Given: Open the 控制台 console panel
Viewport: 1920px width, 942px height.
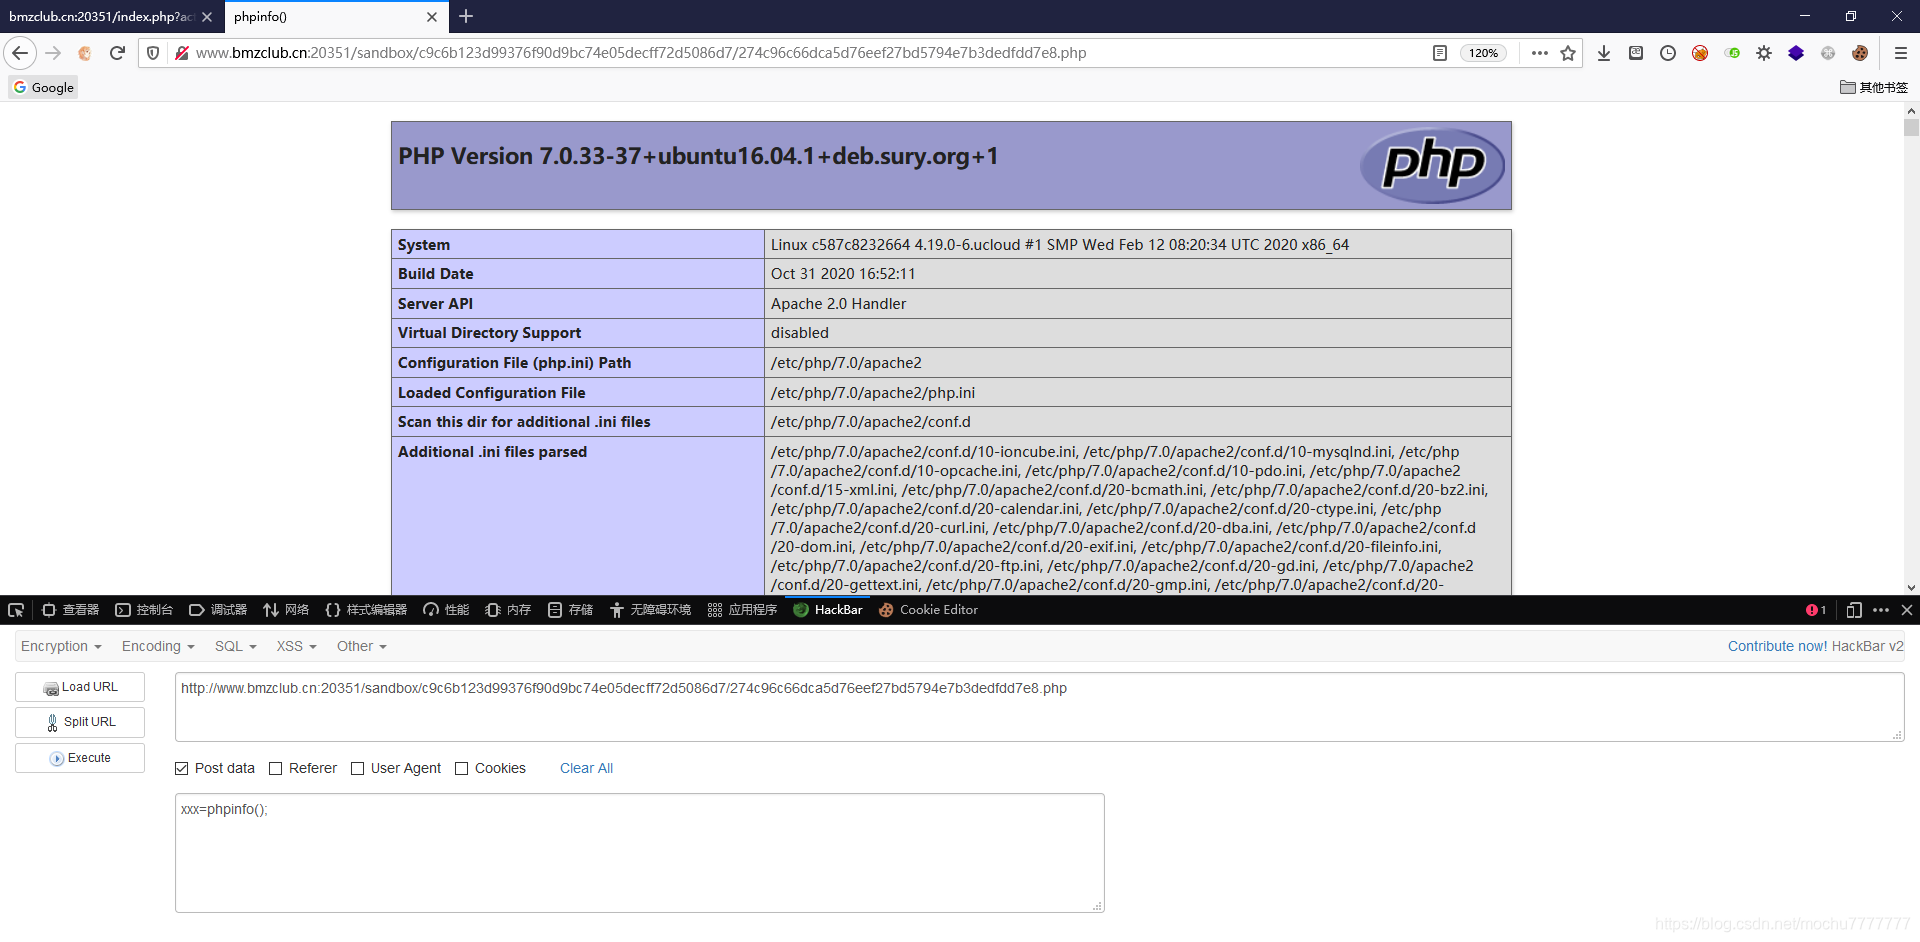Looking at the screenshot, I should click(144, 610).
